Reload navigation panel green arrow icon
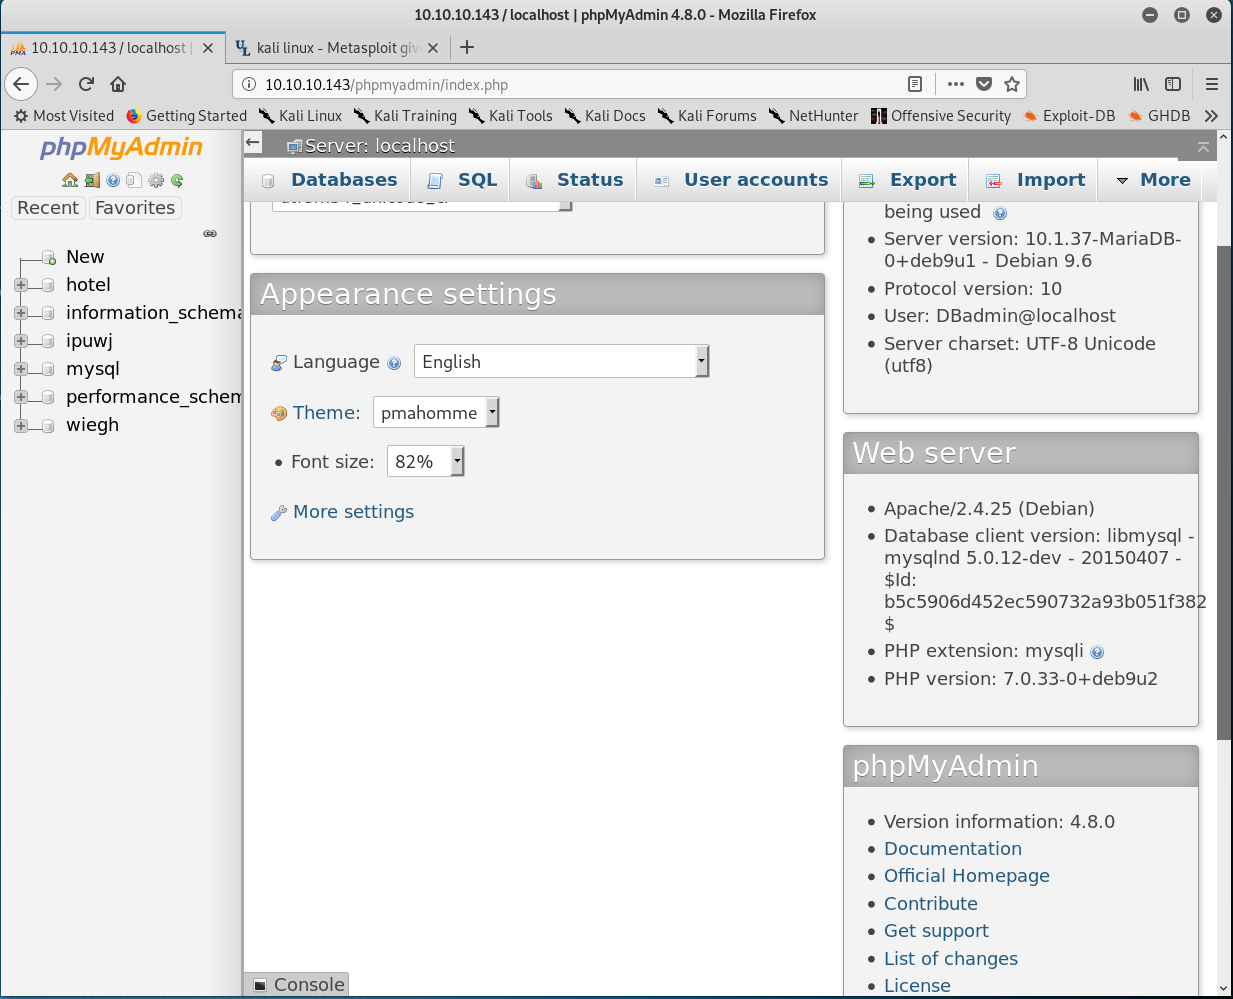Screen dimensions: 1233x999 [x=177, y=180]
